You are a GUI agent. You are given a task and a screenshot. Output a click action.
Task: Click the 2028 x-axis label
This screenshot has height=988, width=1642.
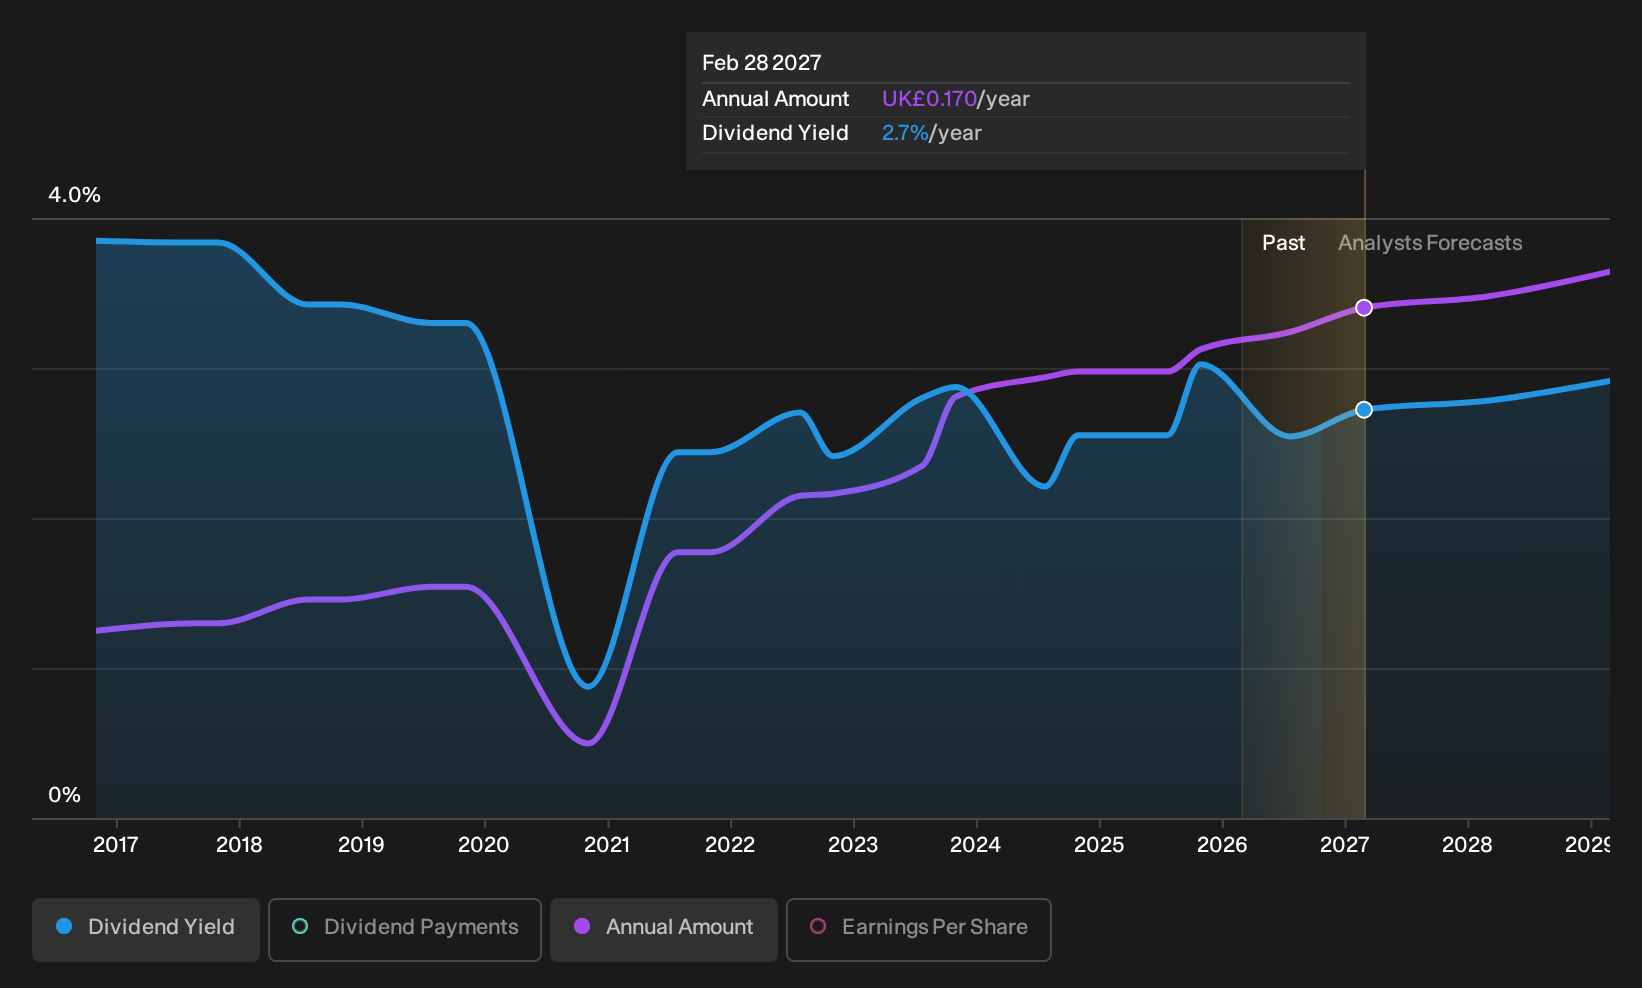pyautogui.click(x=1467, y=845)
